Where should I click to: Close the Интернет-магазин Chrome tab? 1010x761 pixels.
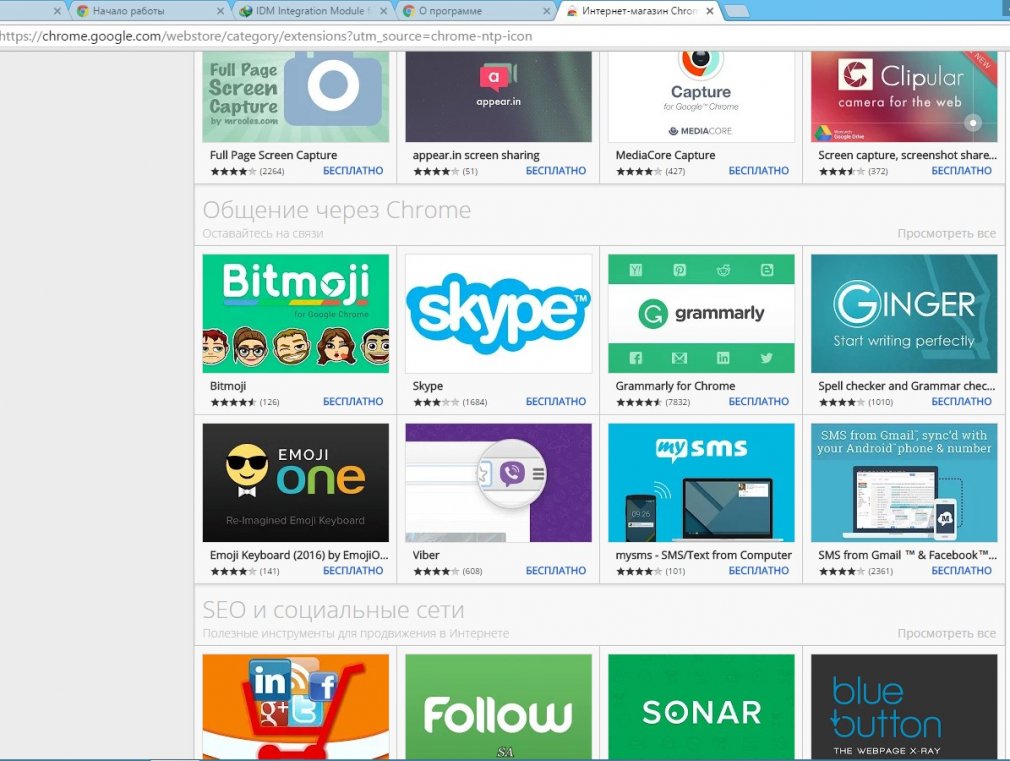(x=710, y=11)
